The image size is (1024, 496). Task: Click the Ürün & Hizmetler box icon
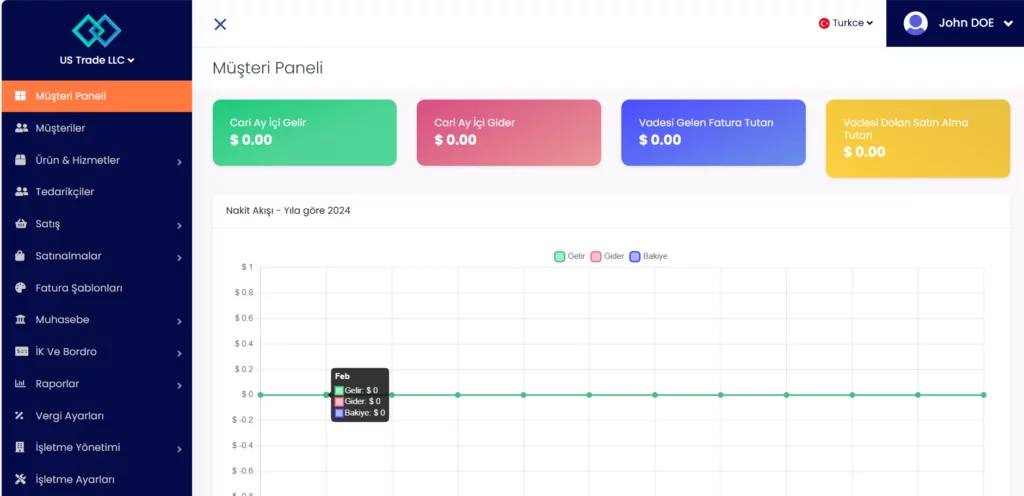(x=21, y=160)
